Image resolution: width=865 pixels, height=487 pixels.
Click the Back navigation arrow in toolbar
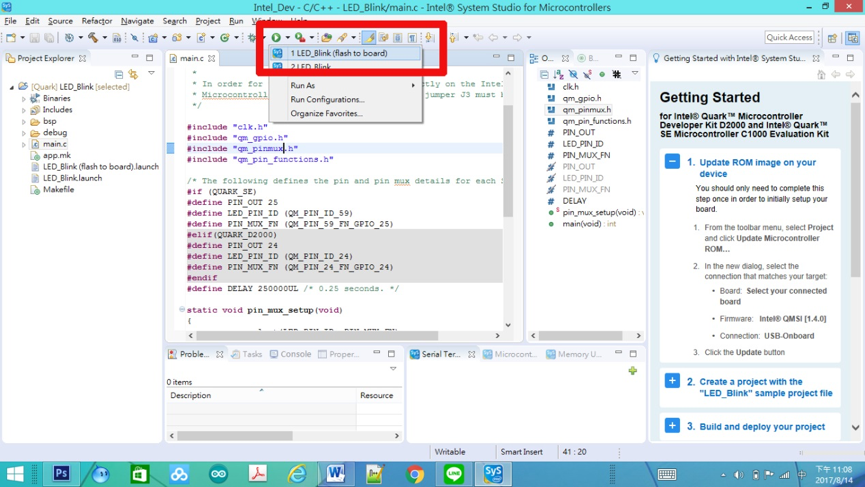493,38
